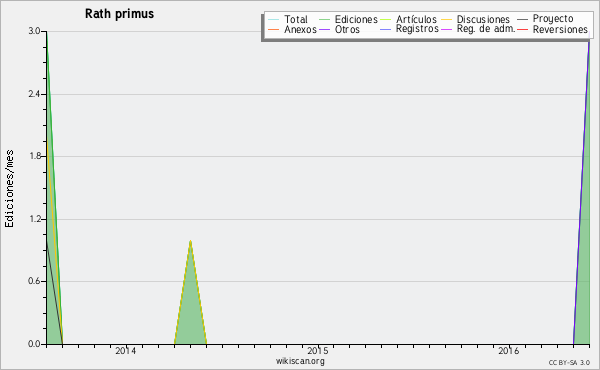Image resolution: width=600 pixels, height=370 pixels.
Task: Click the '0.0' y-axis label
Action: [34, 344]
